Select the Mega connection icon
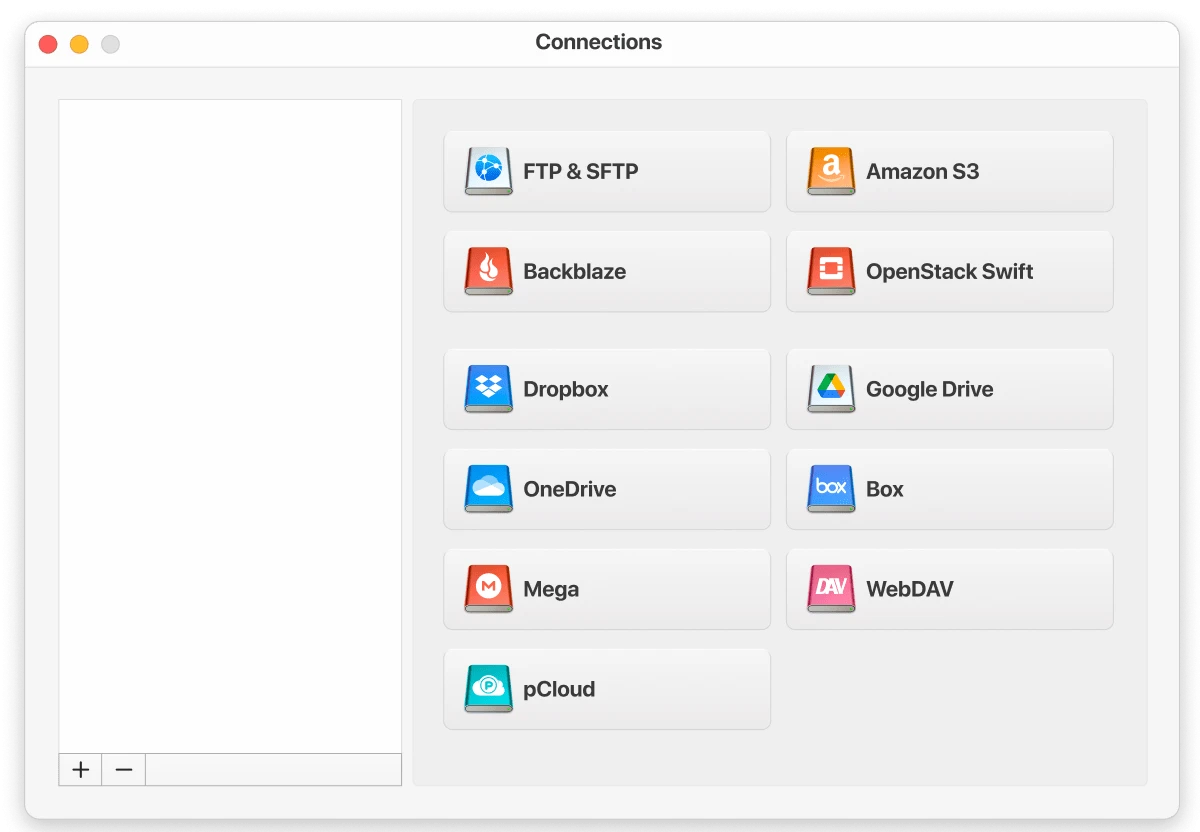This screenshot has width=1200, height=832. (489, 589)
